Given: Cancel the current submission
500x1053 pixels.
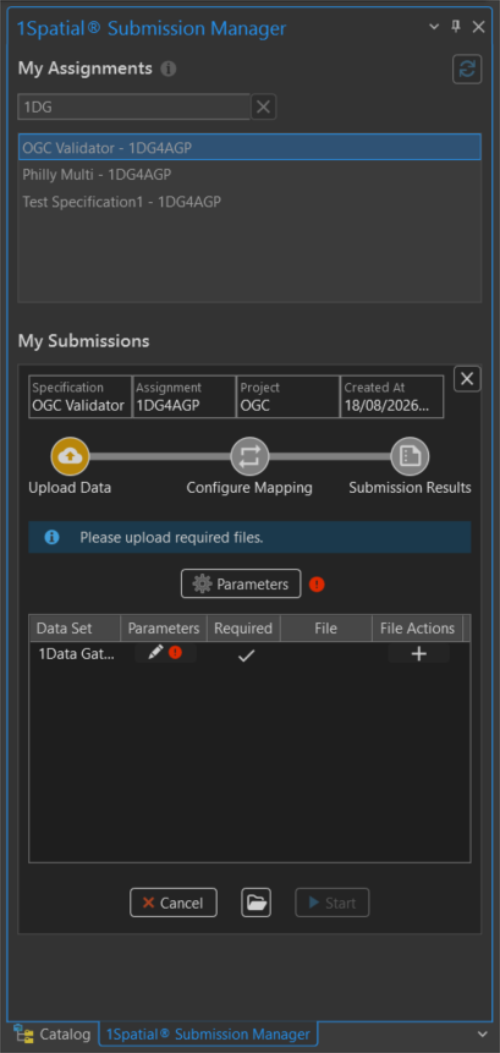Looking at the screenshot, I should pyautogui.click(x=173, y=903).
